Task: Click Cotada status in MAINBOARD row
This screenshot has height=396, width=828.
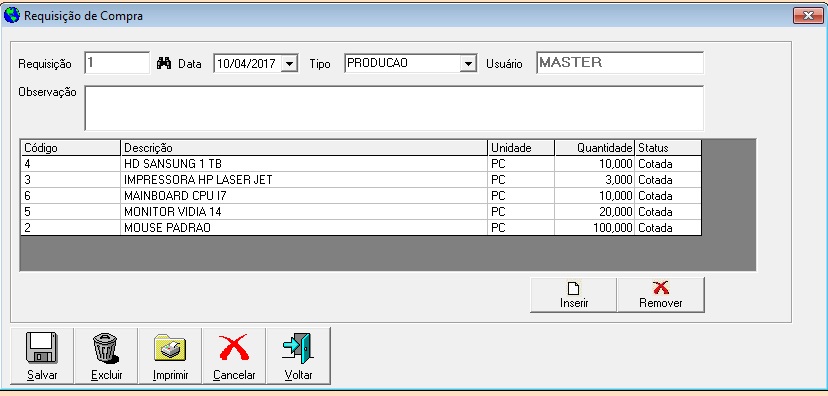Action: point(668,196)
